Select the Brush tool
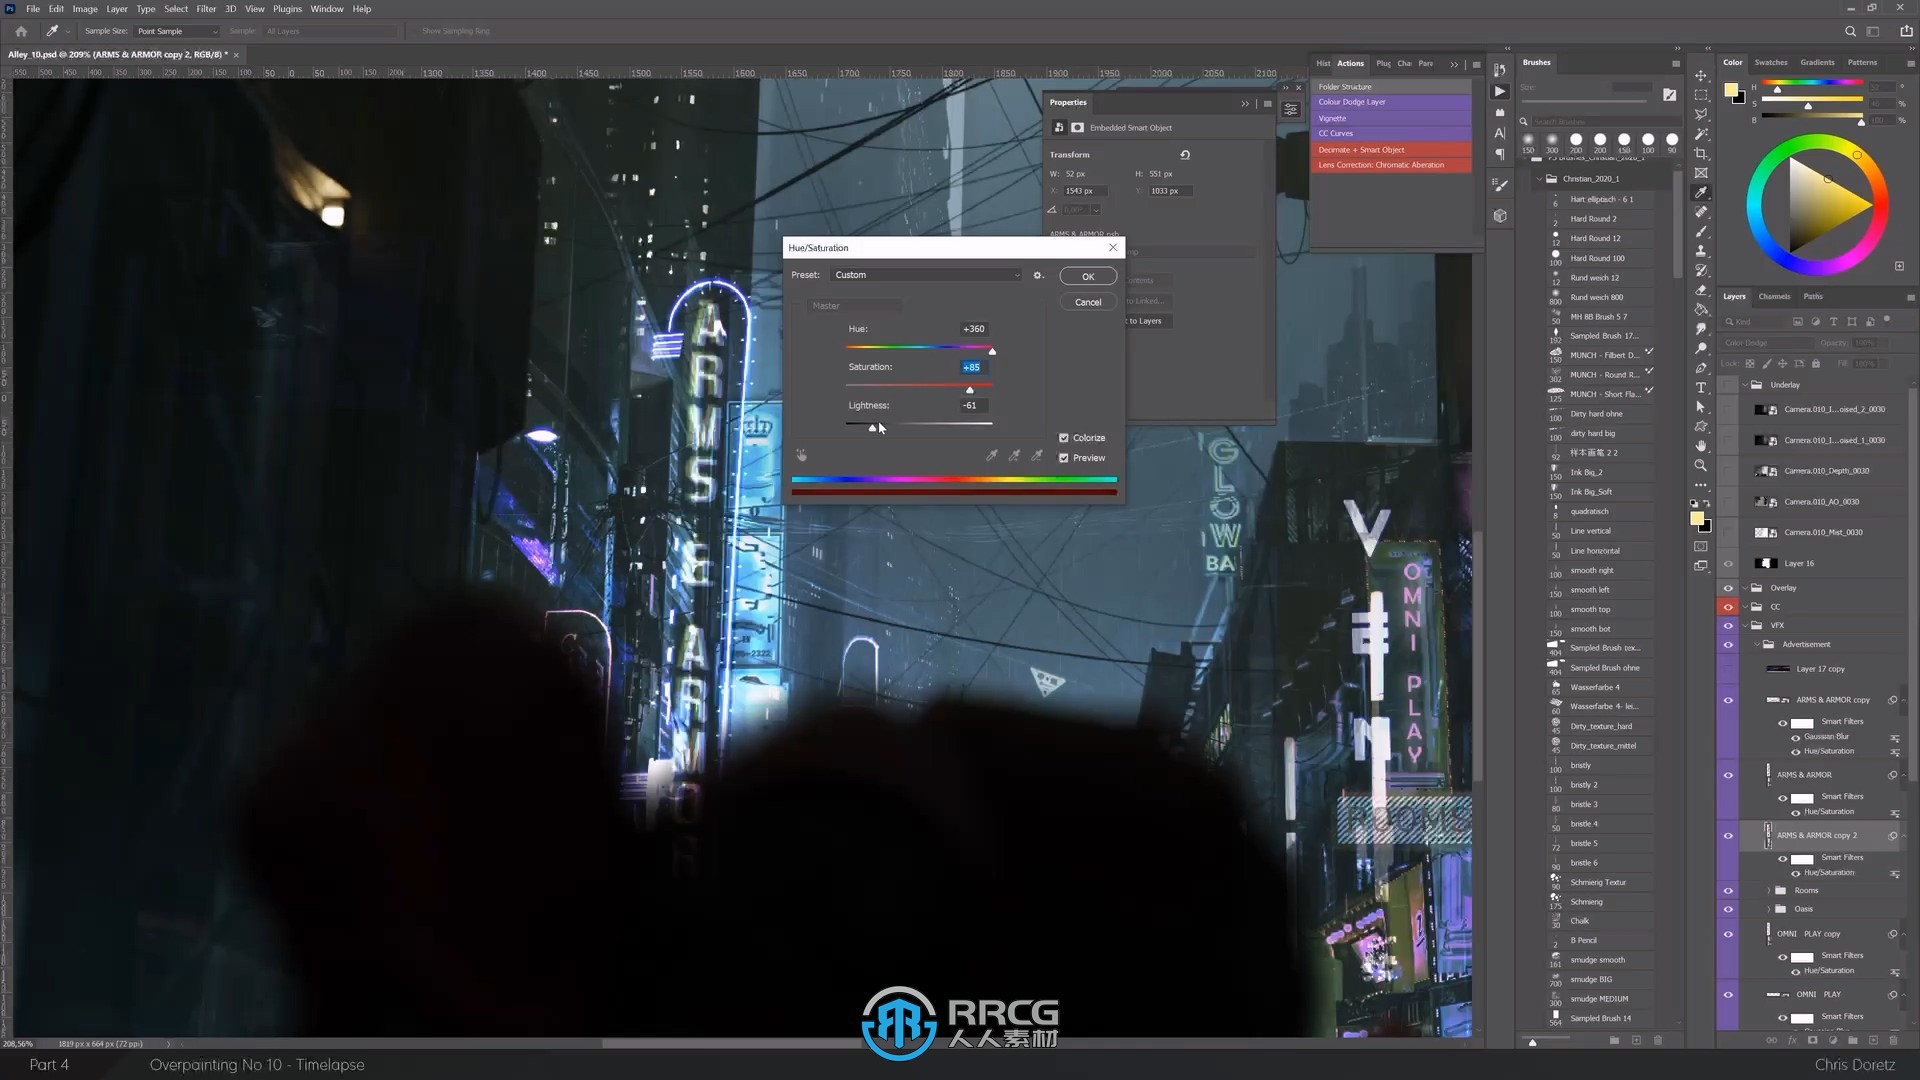This screenshot has height=1080, width=1920. tap(1701, 232)
